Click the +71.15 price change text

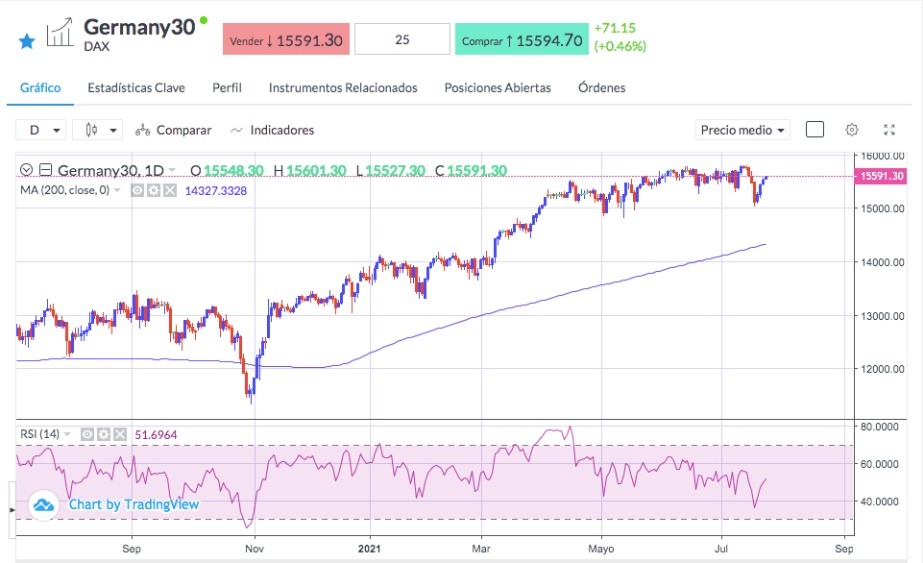[x=615, y=28]
